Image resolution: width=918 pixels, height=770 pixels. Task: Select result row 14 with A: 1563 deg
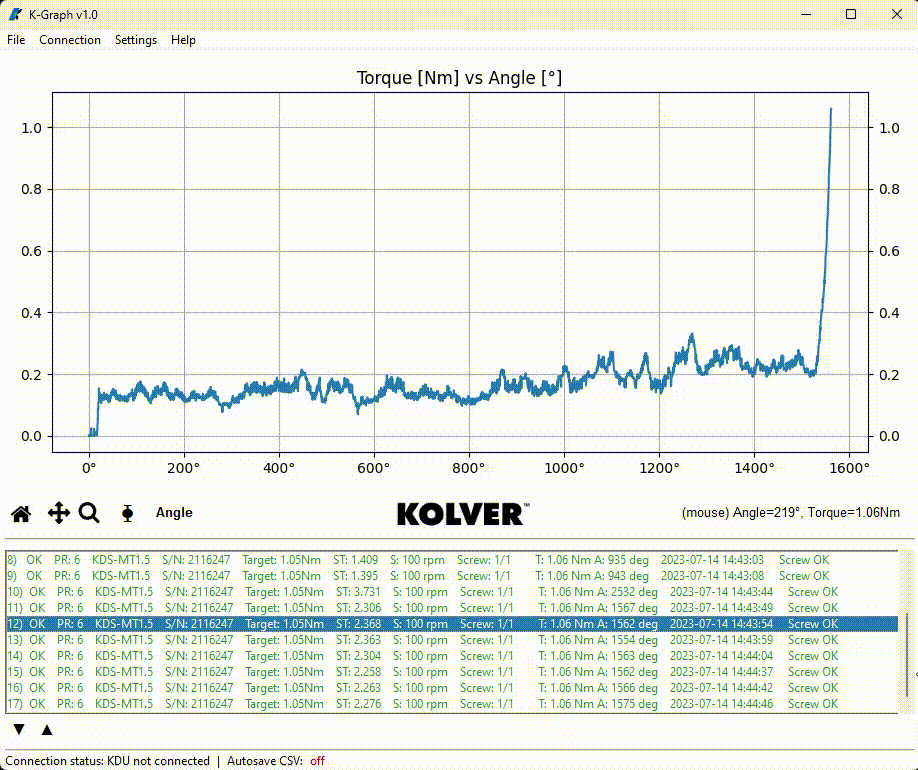[x=451, y=656]
